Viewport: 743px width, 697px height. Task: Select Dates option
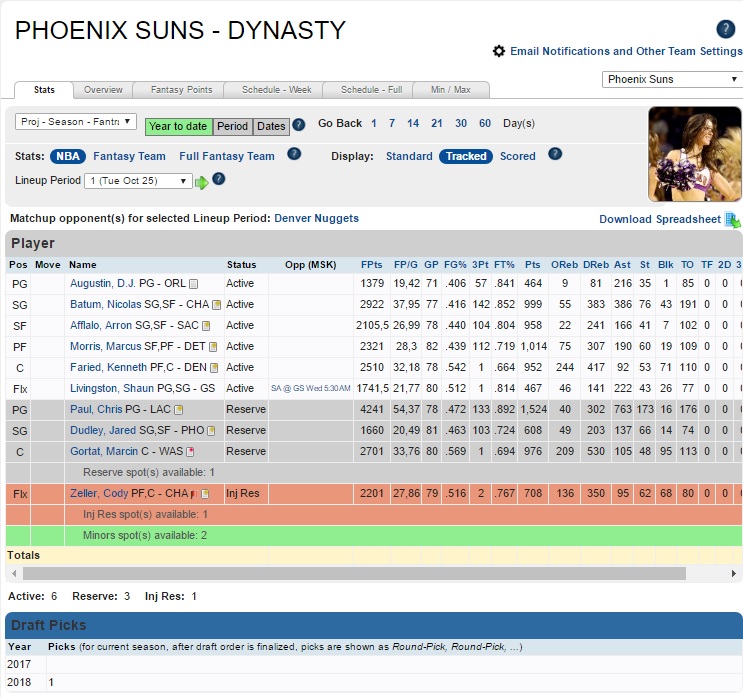(x=271, y=127)
